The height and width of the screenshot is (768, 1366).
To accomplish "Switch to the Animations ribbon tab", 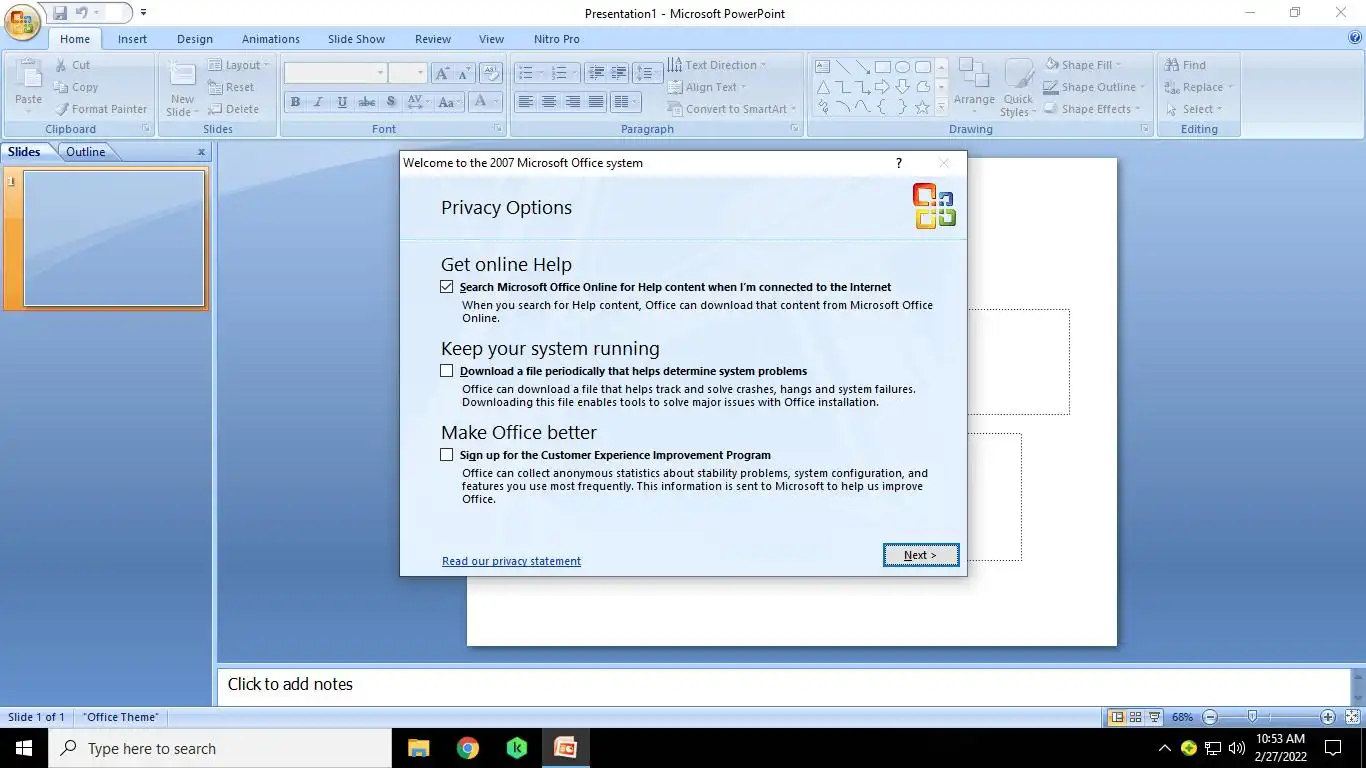I will coord(271,39).
